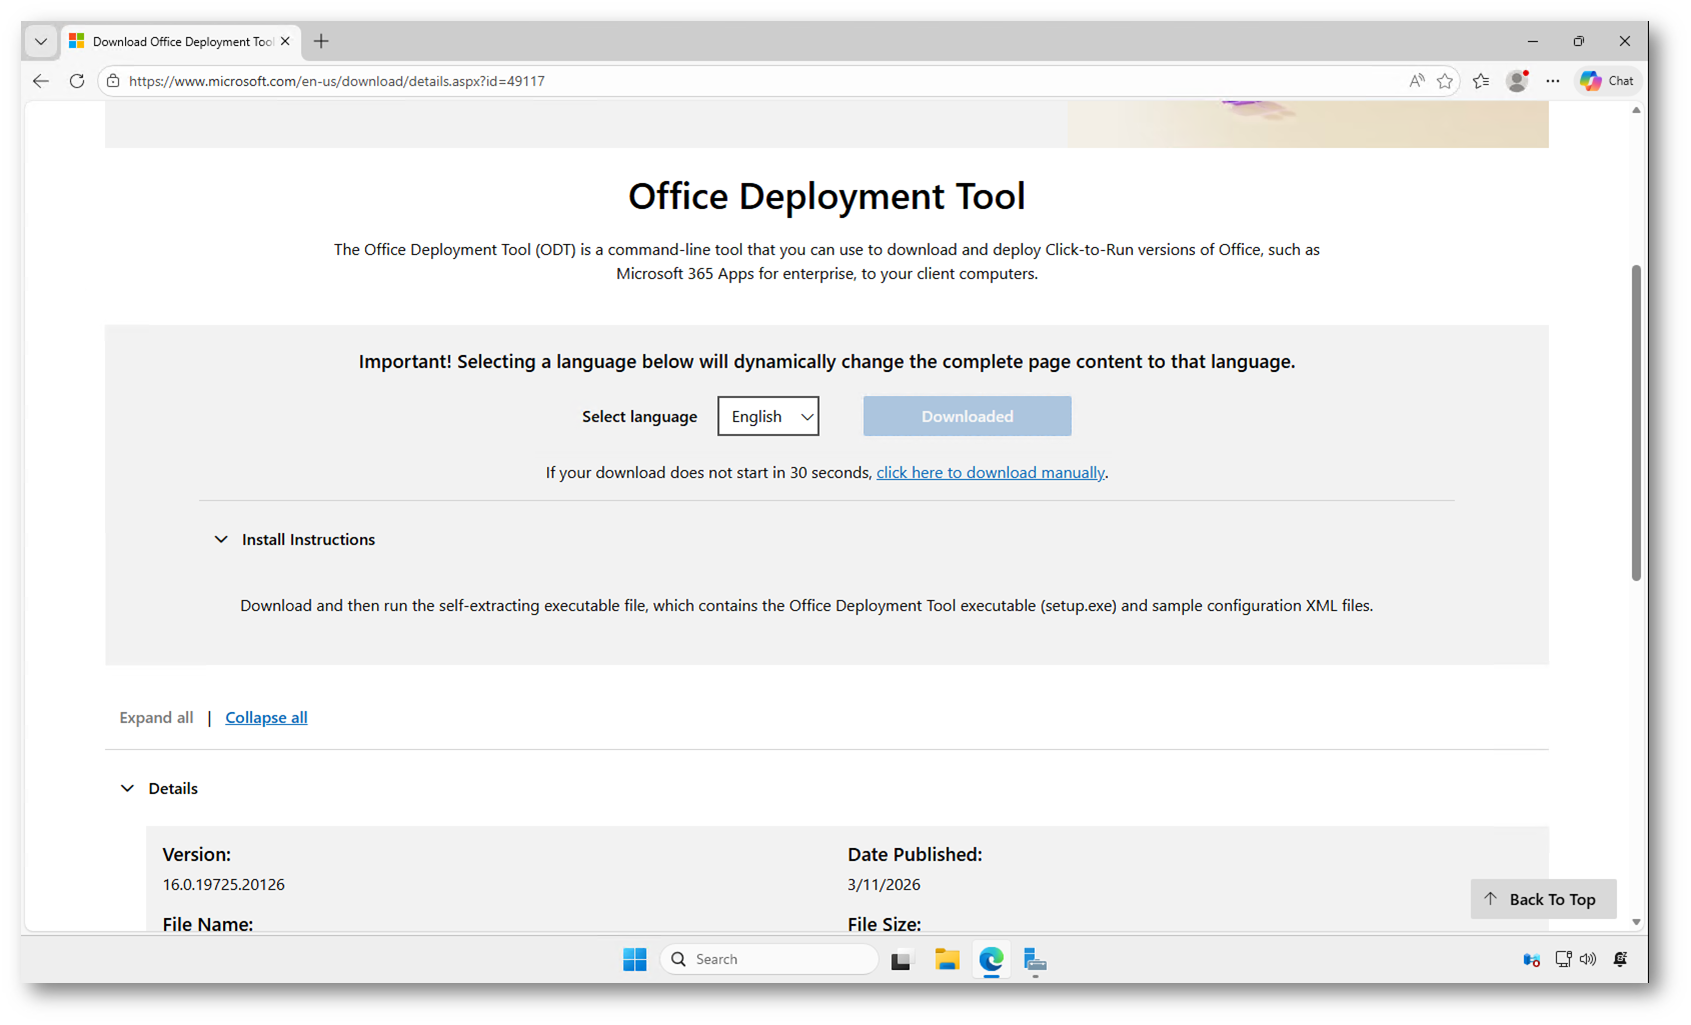The width and height of the screenshot is (1691, 1025).
Task: Click the 'click here to download manually' link
Action: 990,473
